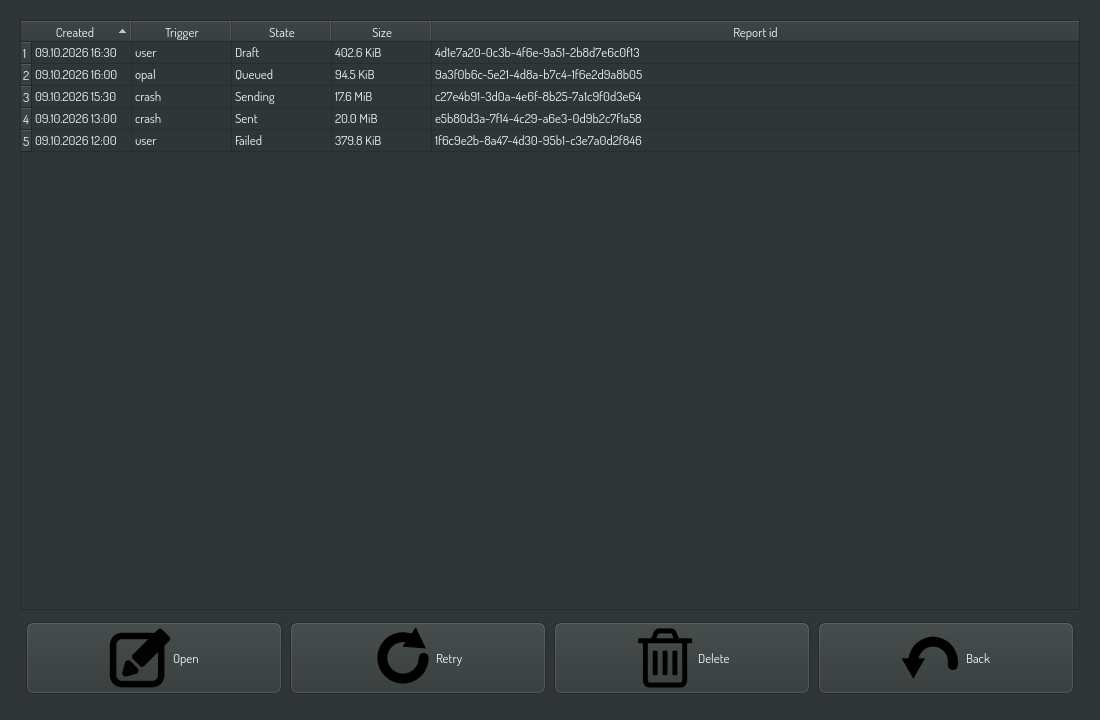The image size is (1100, 720).
Task: Sort by the Created column header label
Action: pos(74,32)
